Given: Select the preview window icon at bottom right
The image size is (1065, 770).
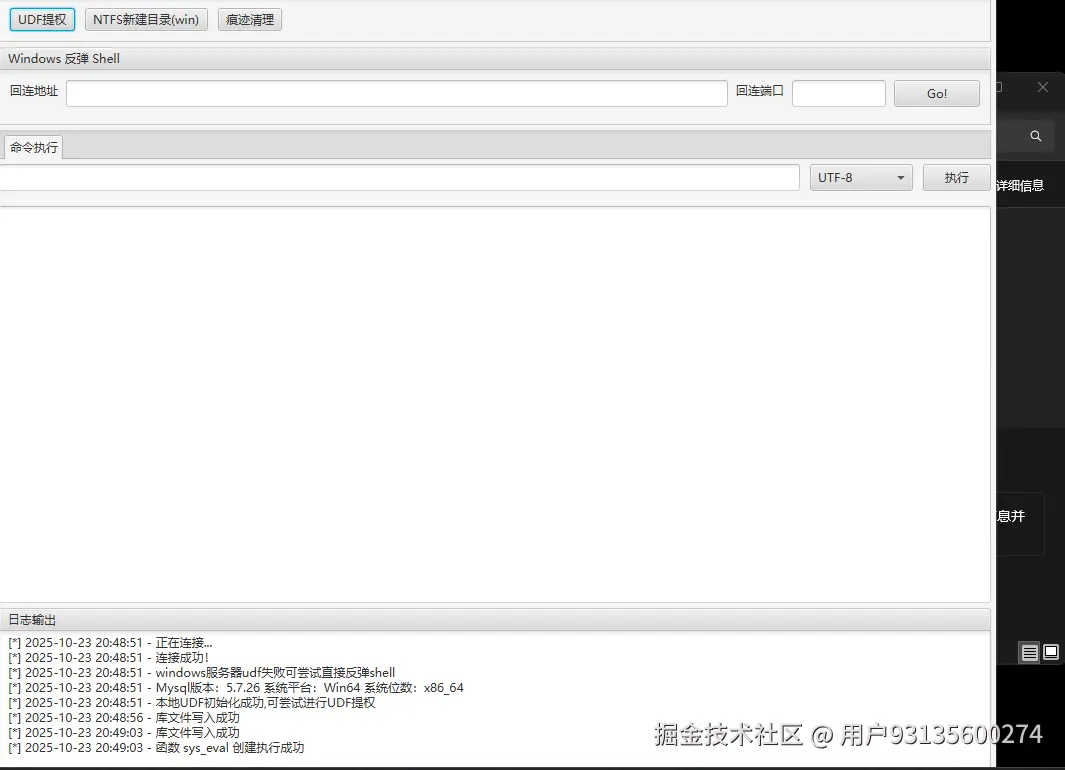Looking at the screenshot, I should coord(1051,652).
